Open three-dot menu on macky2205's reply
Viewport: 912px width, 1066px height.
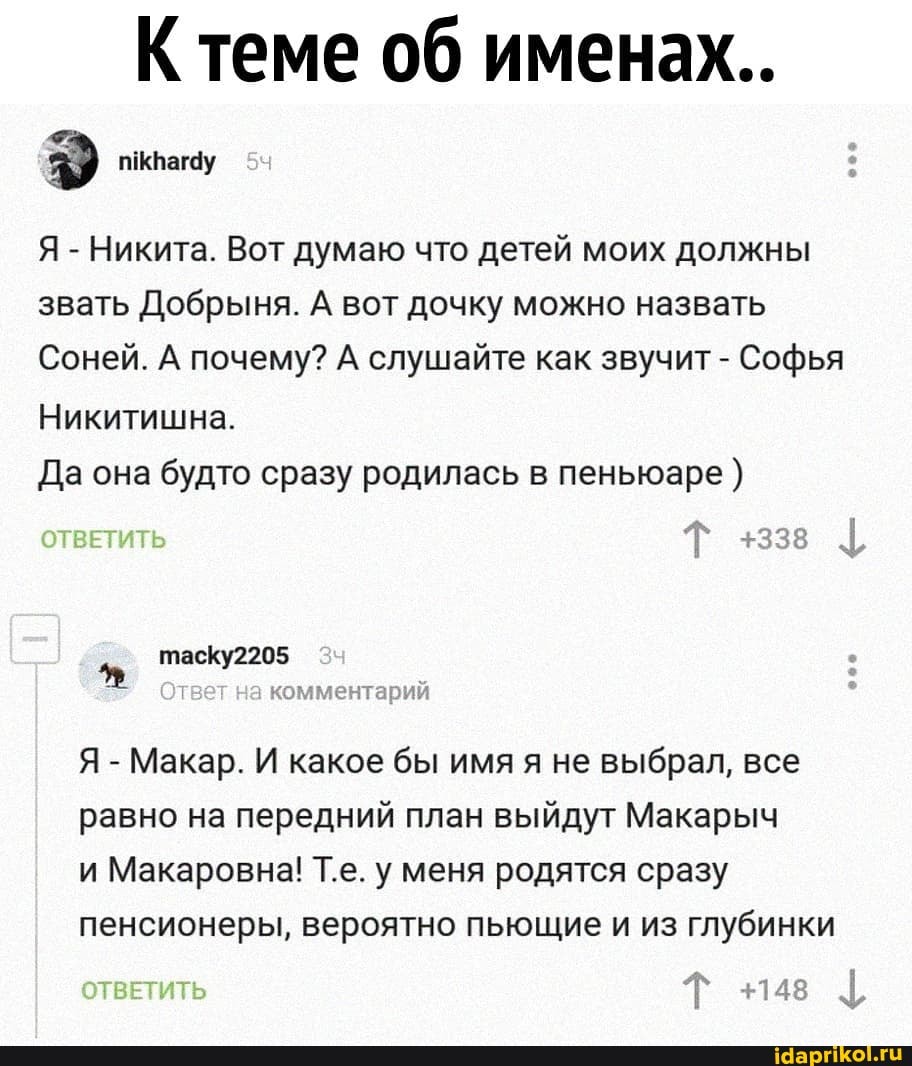852,672
